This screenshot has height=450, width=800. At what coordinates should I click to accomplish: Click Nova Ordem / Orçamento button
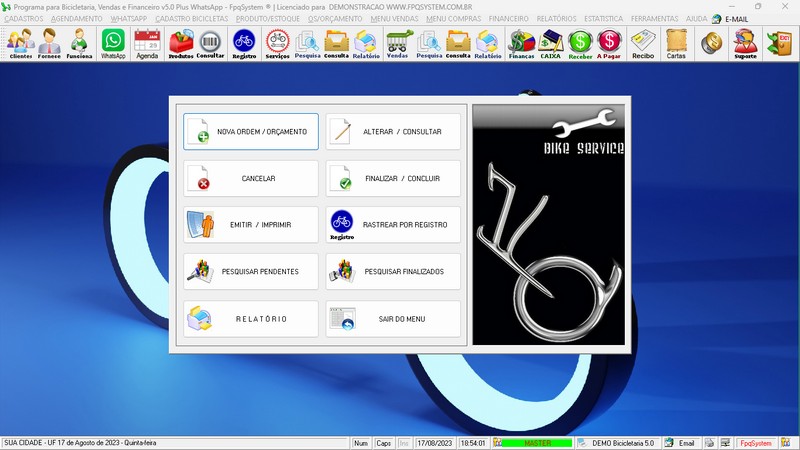click(x=251, y=132)
